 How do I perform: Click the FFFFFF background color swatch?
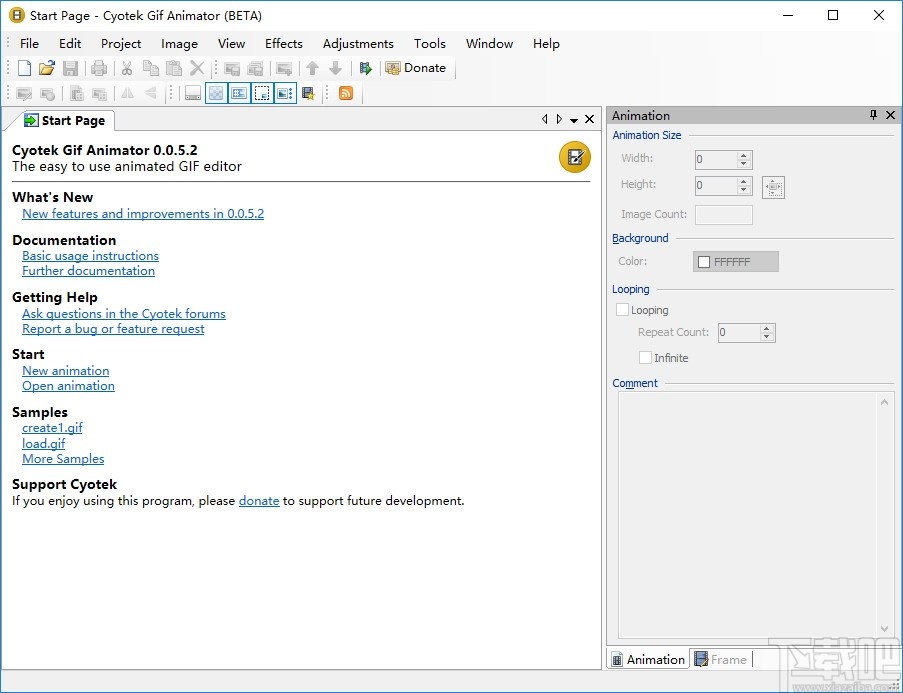pyautogui.click(x=735, y=262)
